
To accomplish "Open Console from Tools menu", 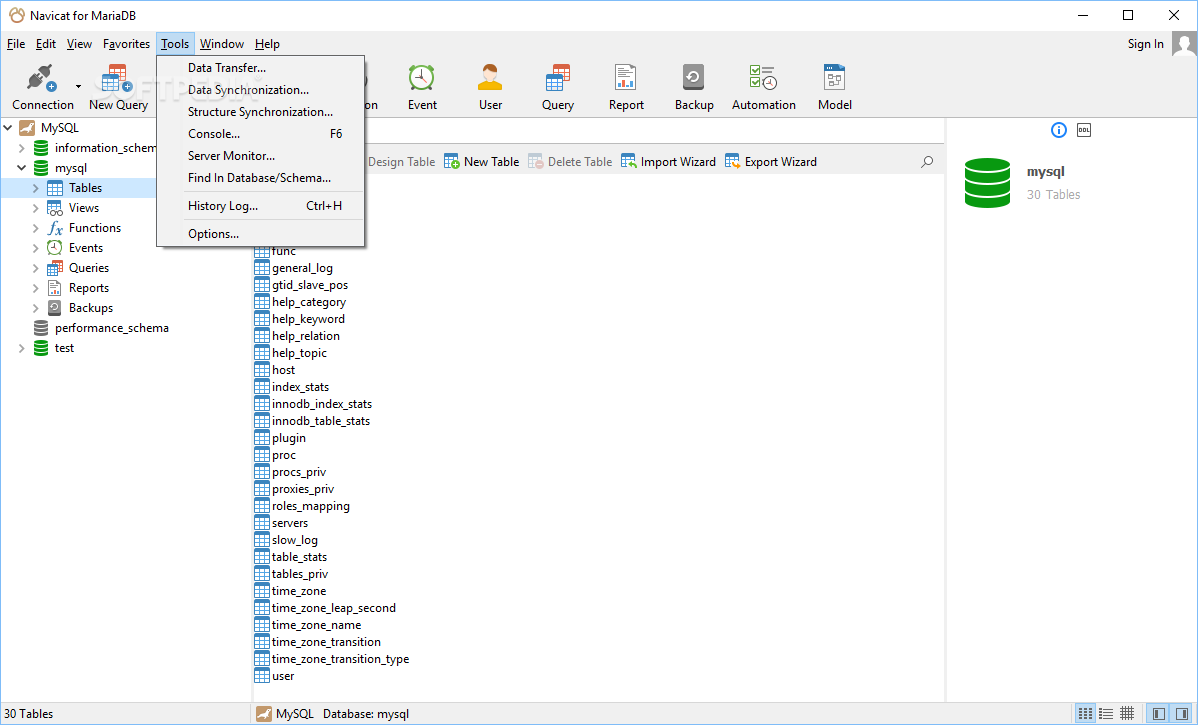I will coord(261,134).
